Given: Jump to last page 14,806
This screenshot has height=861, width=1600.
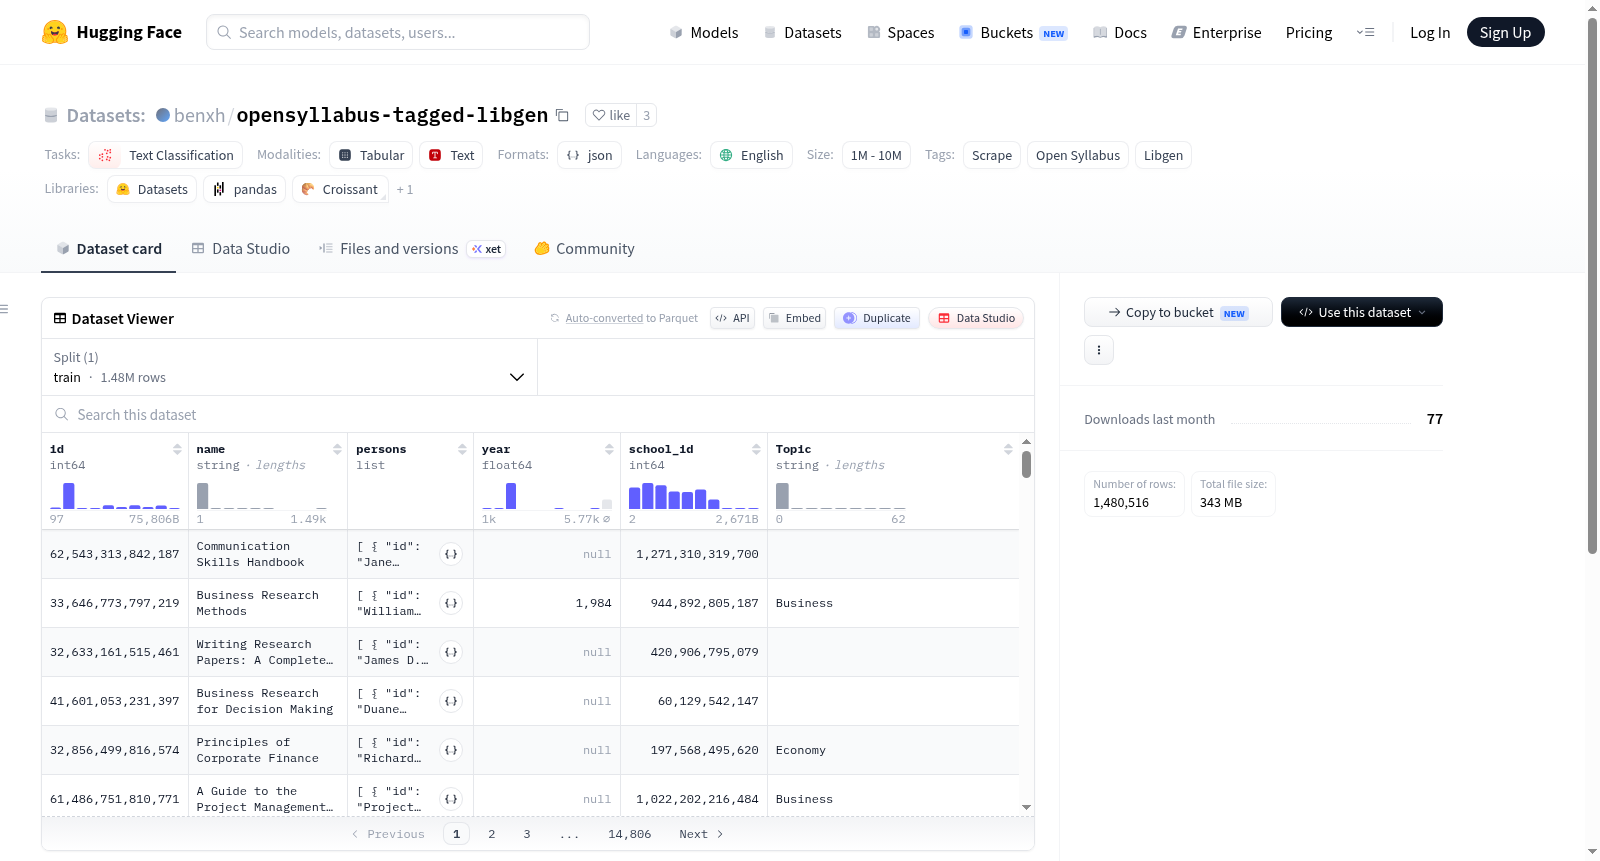Looking at the screenshot, I should pyautogui.click(x=629, y=834).
